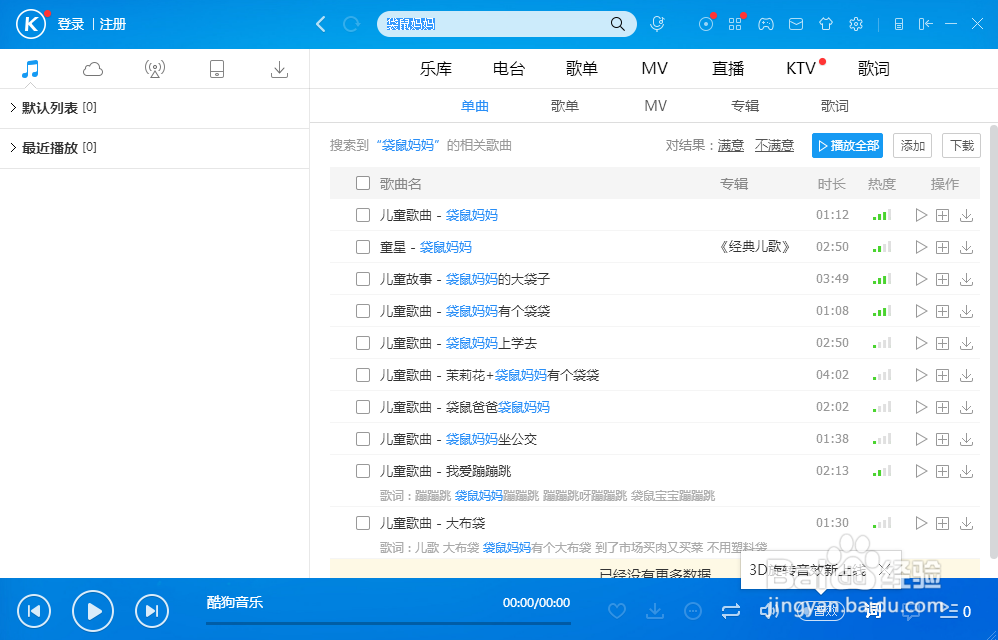Check the checkbox for 童星 - 袋鼠妈妈
998x640 pixels.
(363, 247)
